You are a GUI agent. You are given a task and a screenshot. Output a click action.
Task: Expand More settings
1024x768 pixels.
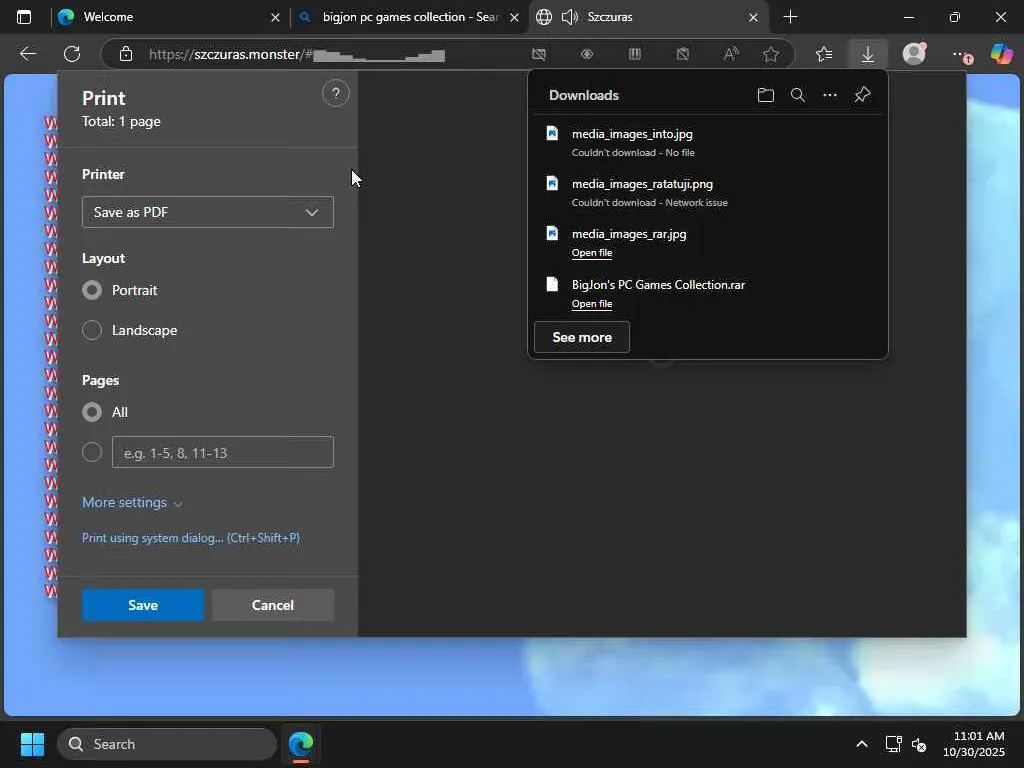coord(132,502)
